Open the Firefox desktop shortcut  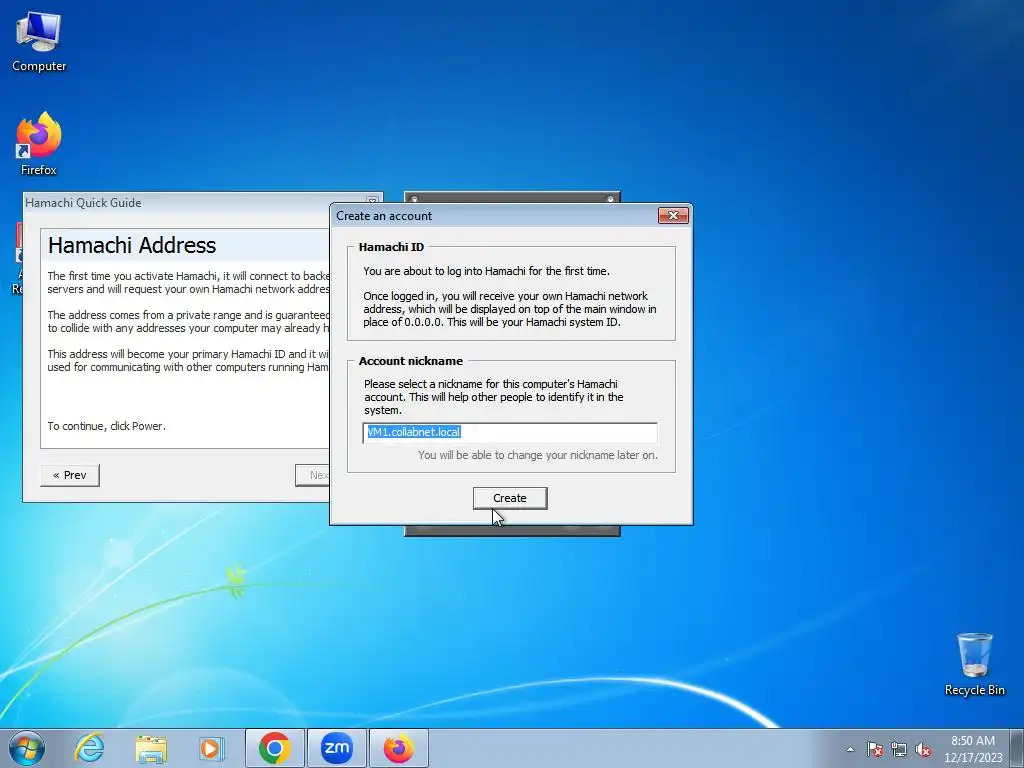(39, 144)
